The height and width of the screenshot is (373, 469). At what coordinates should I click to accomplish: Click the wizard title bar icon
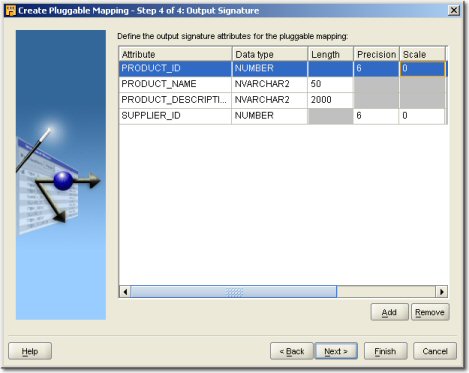[11, 10]
